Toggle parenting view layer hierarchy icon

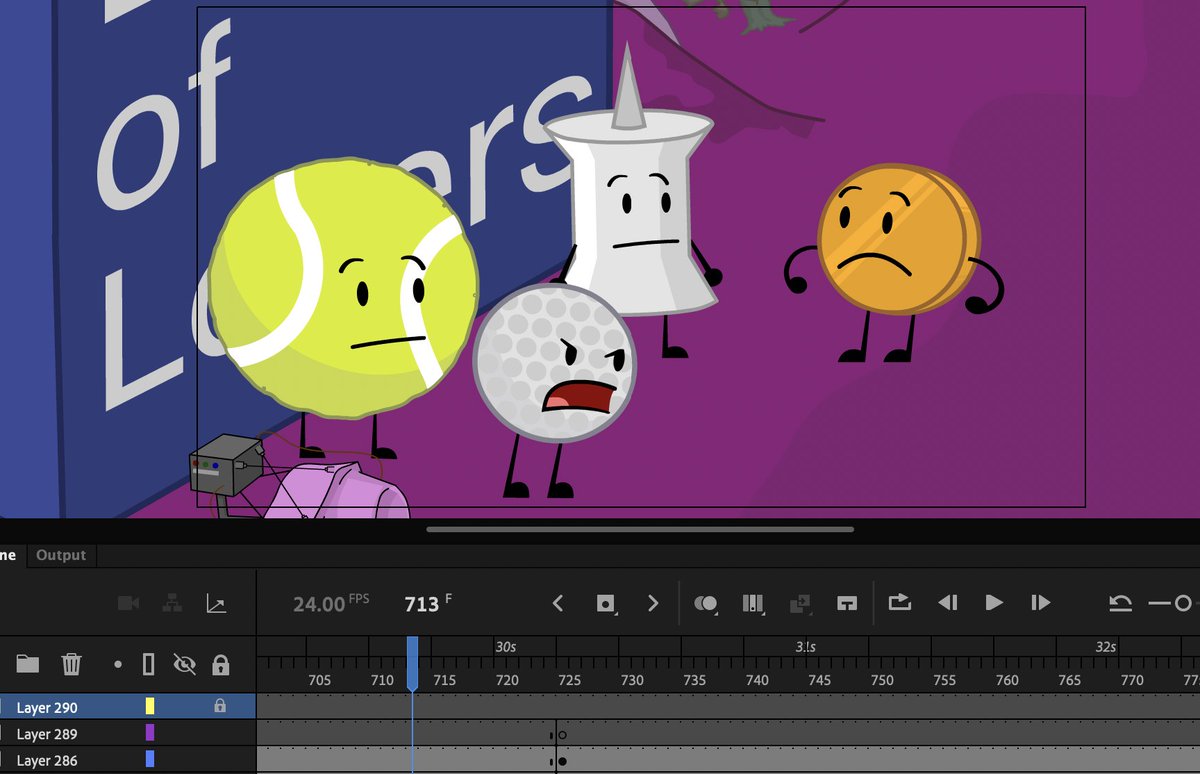click(x=172, y=603)
